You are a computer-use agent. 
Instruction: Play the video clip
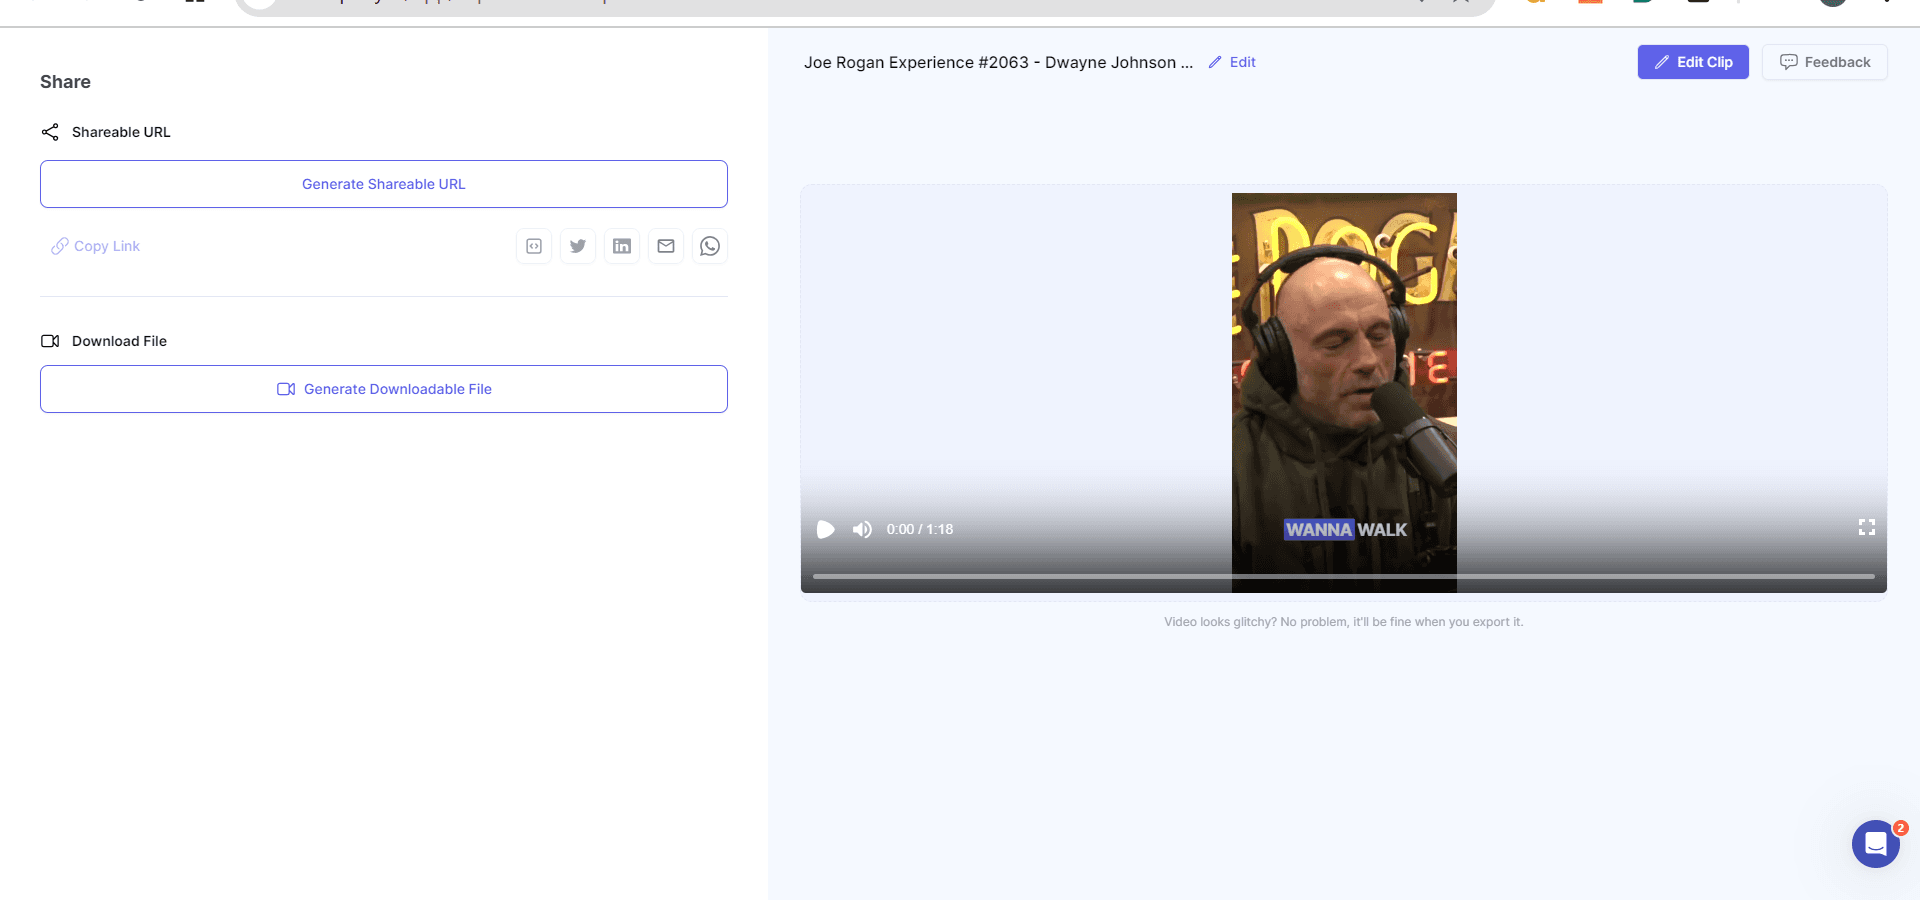click(825, 529)
